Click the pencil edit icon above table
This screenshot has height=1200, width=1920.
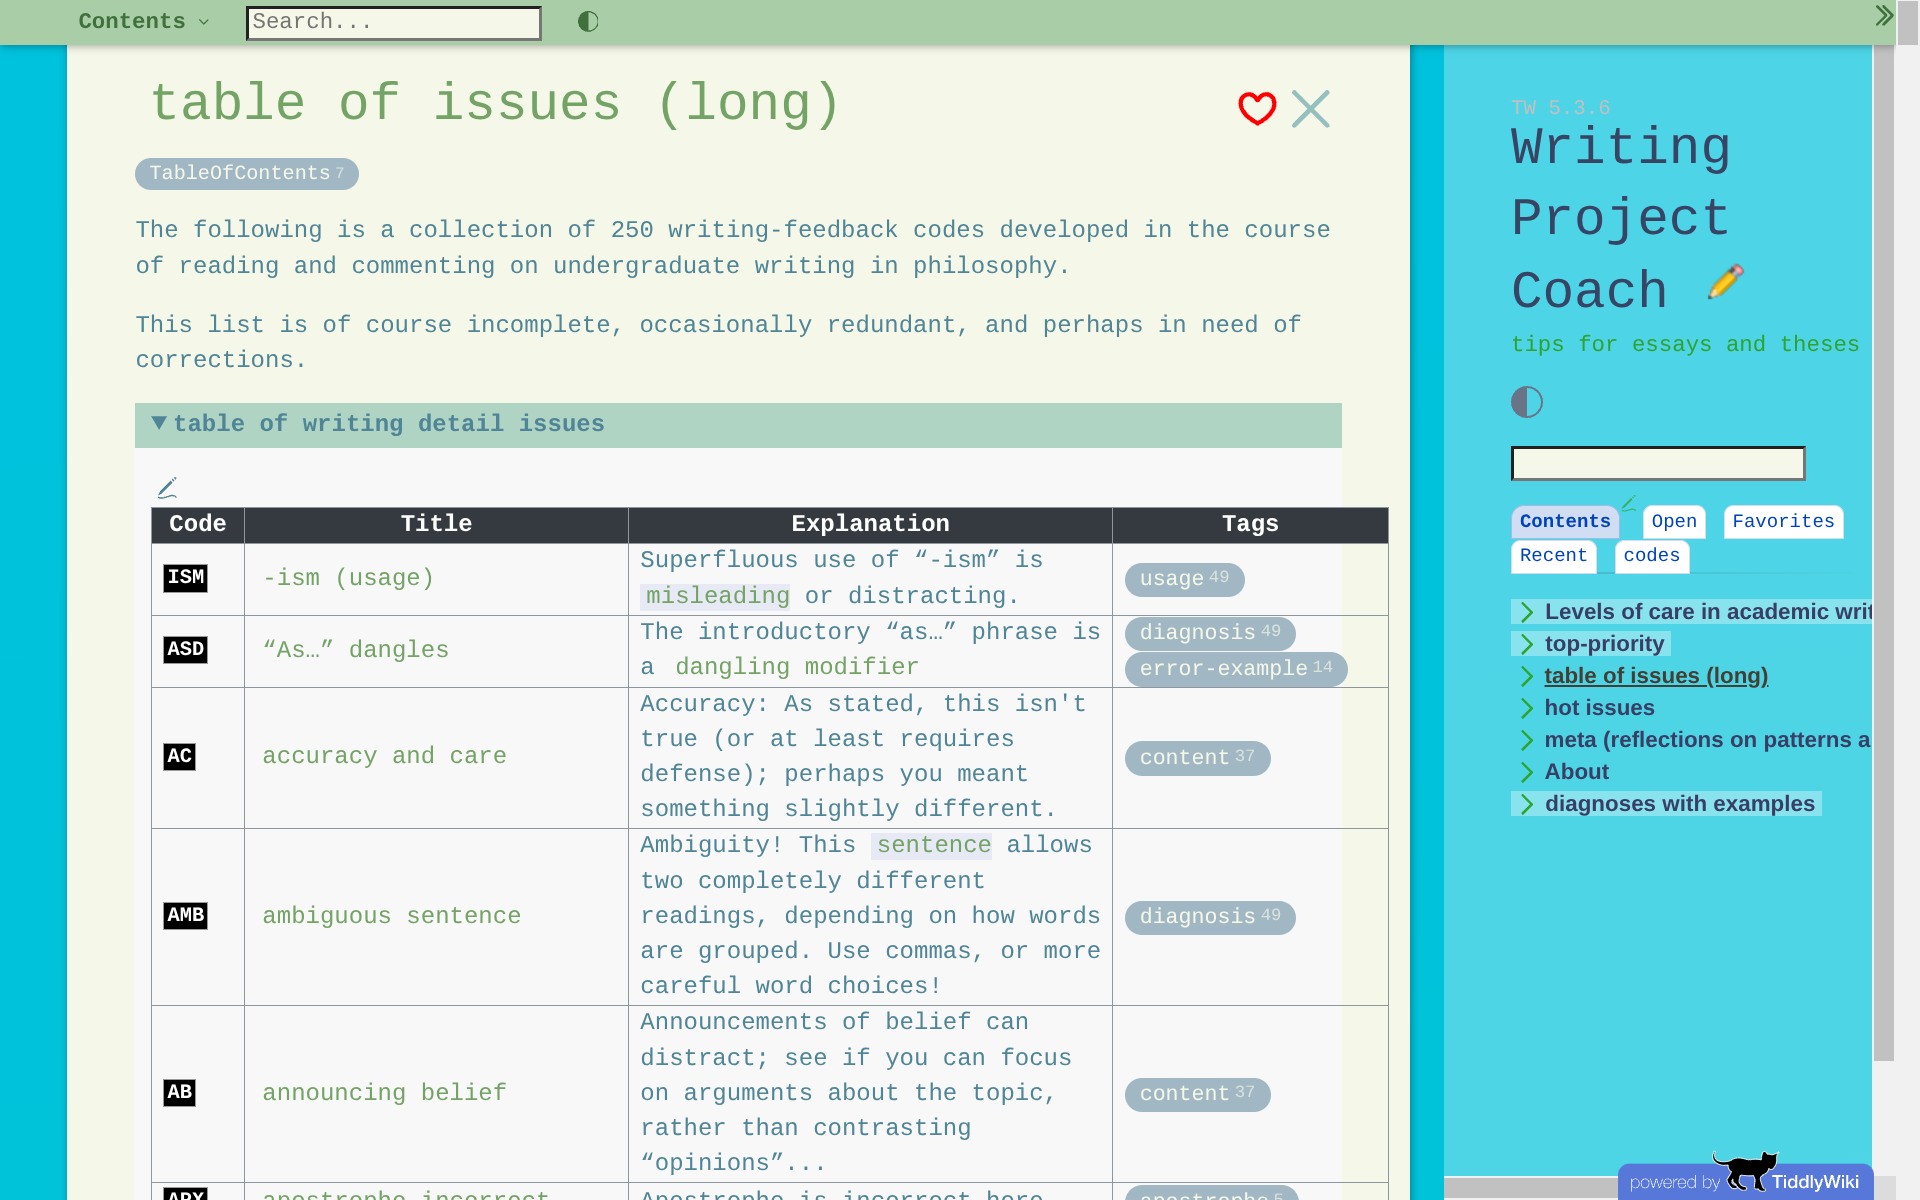point(167,488)
